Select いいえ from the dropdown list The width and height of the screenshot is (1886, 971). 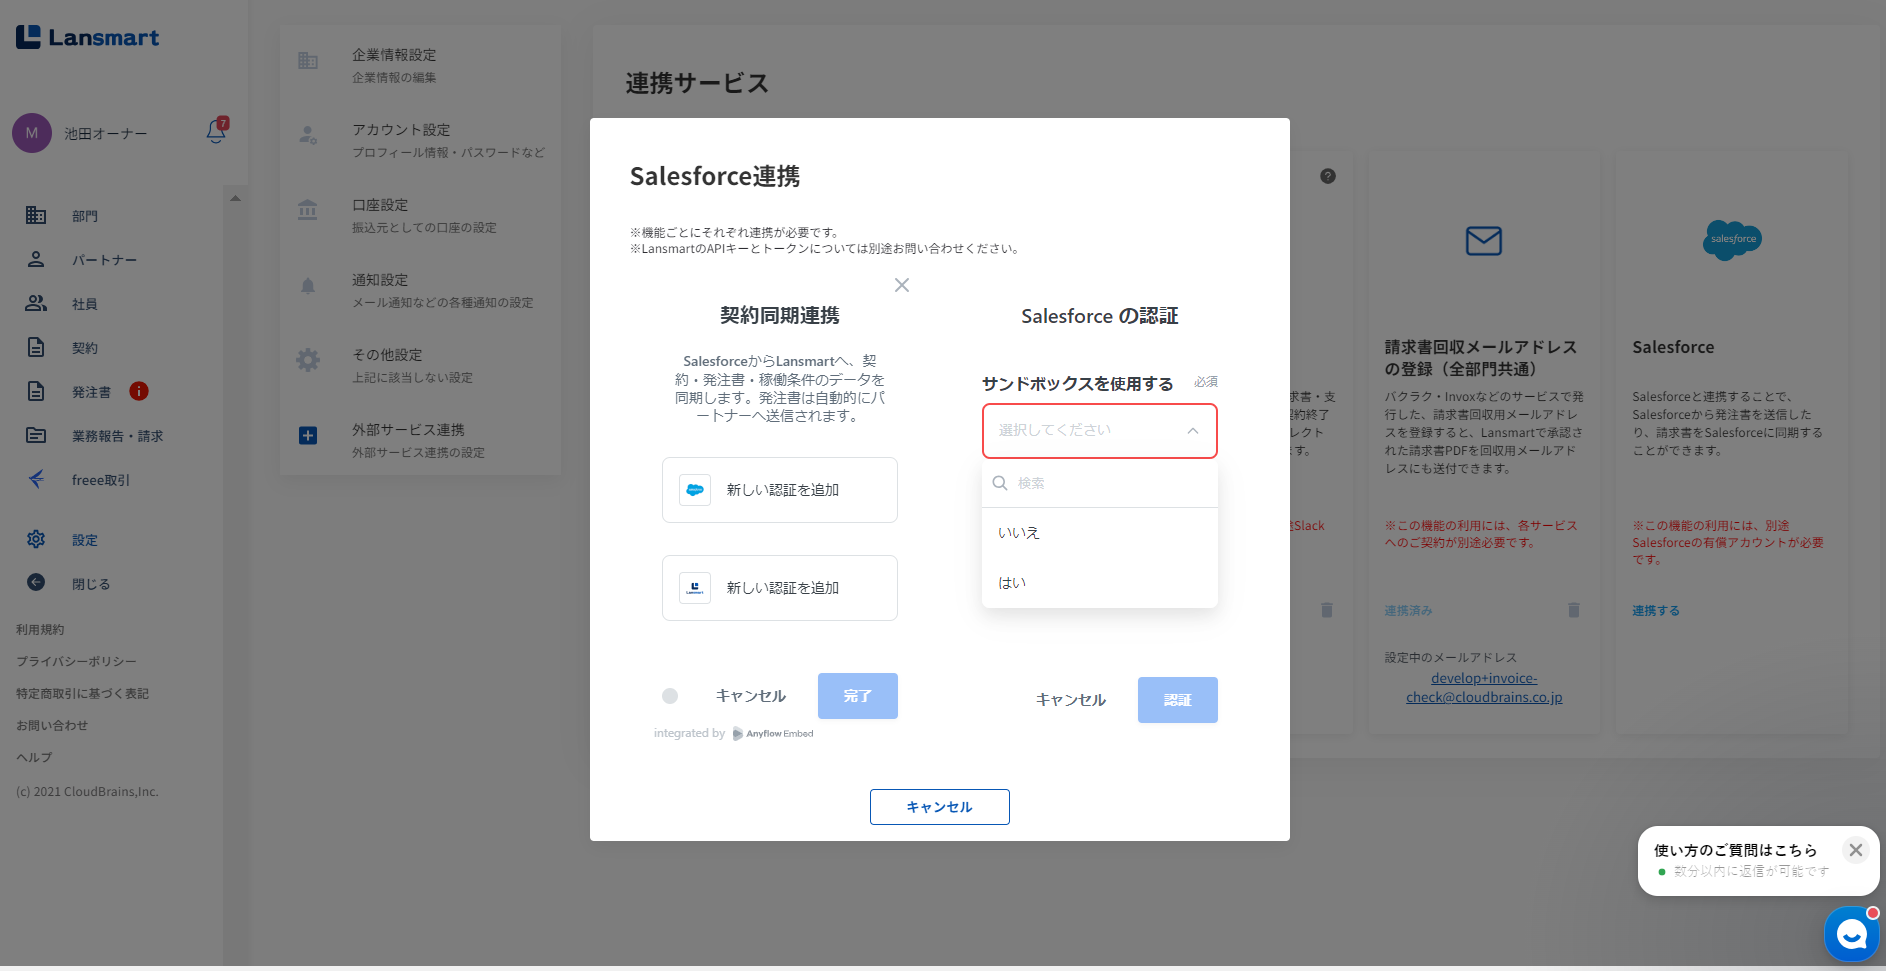click(x=1100, y=533)
